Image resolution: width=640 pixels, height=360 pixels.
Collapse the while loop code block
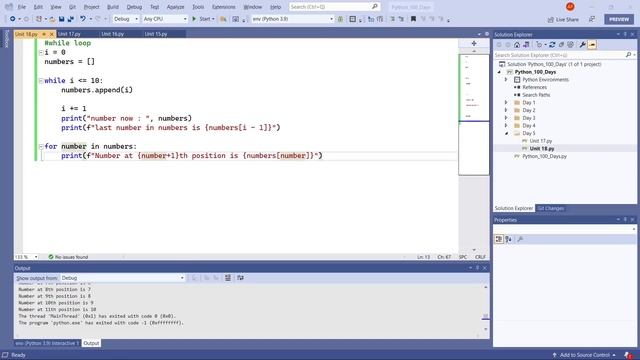pos(41,81)
